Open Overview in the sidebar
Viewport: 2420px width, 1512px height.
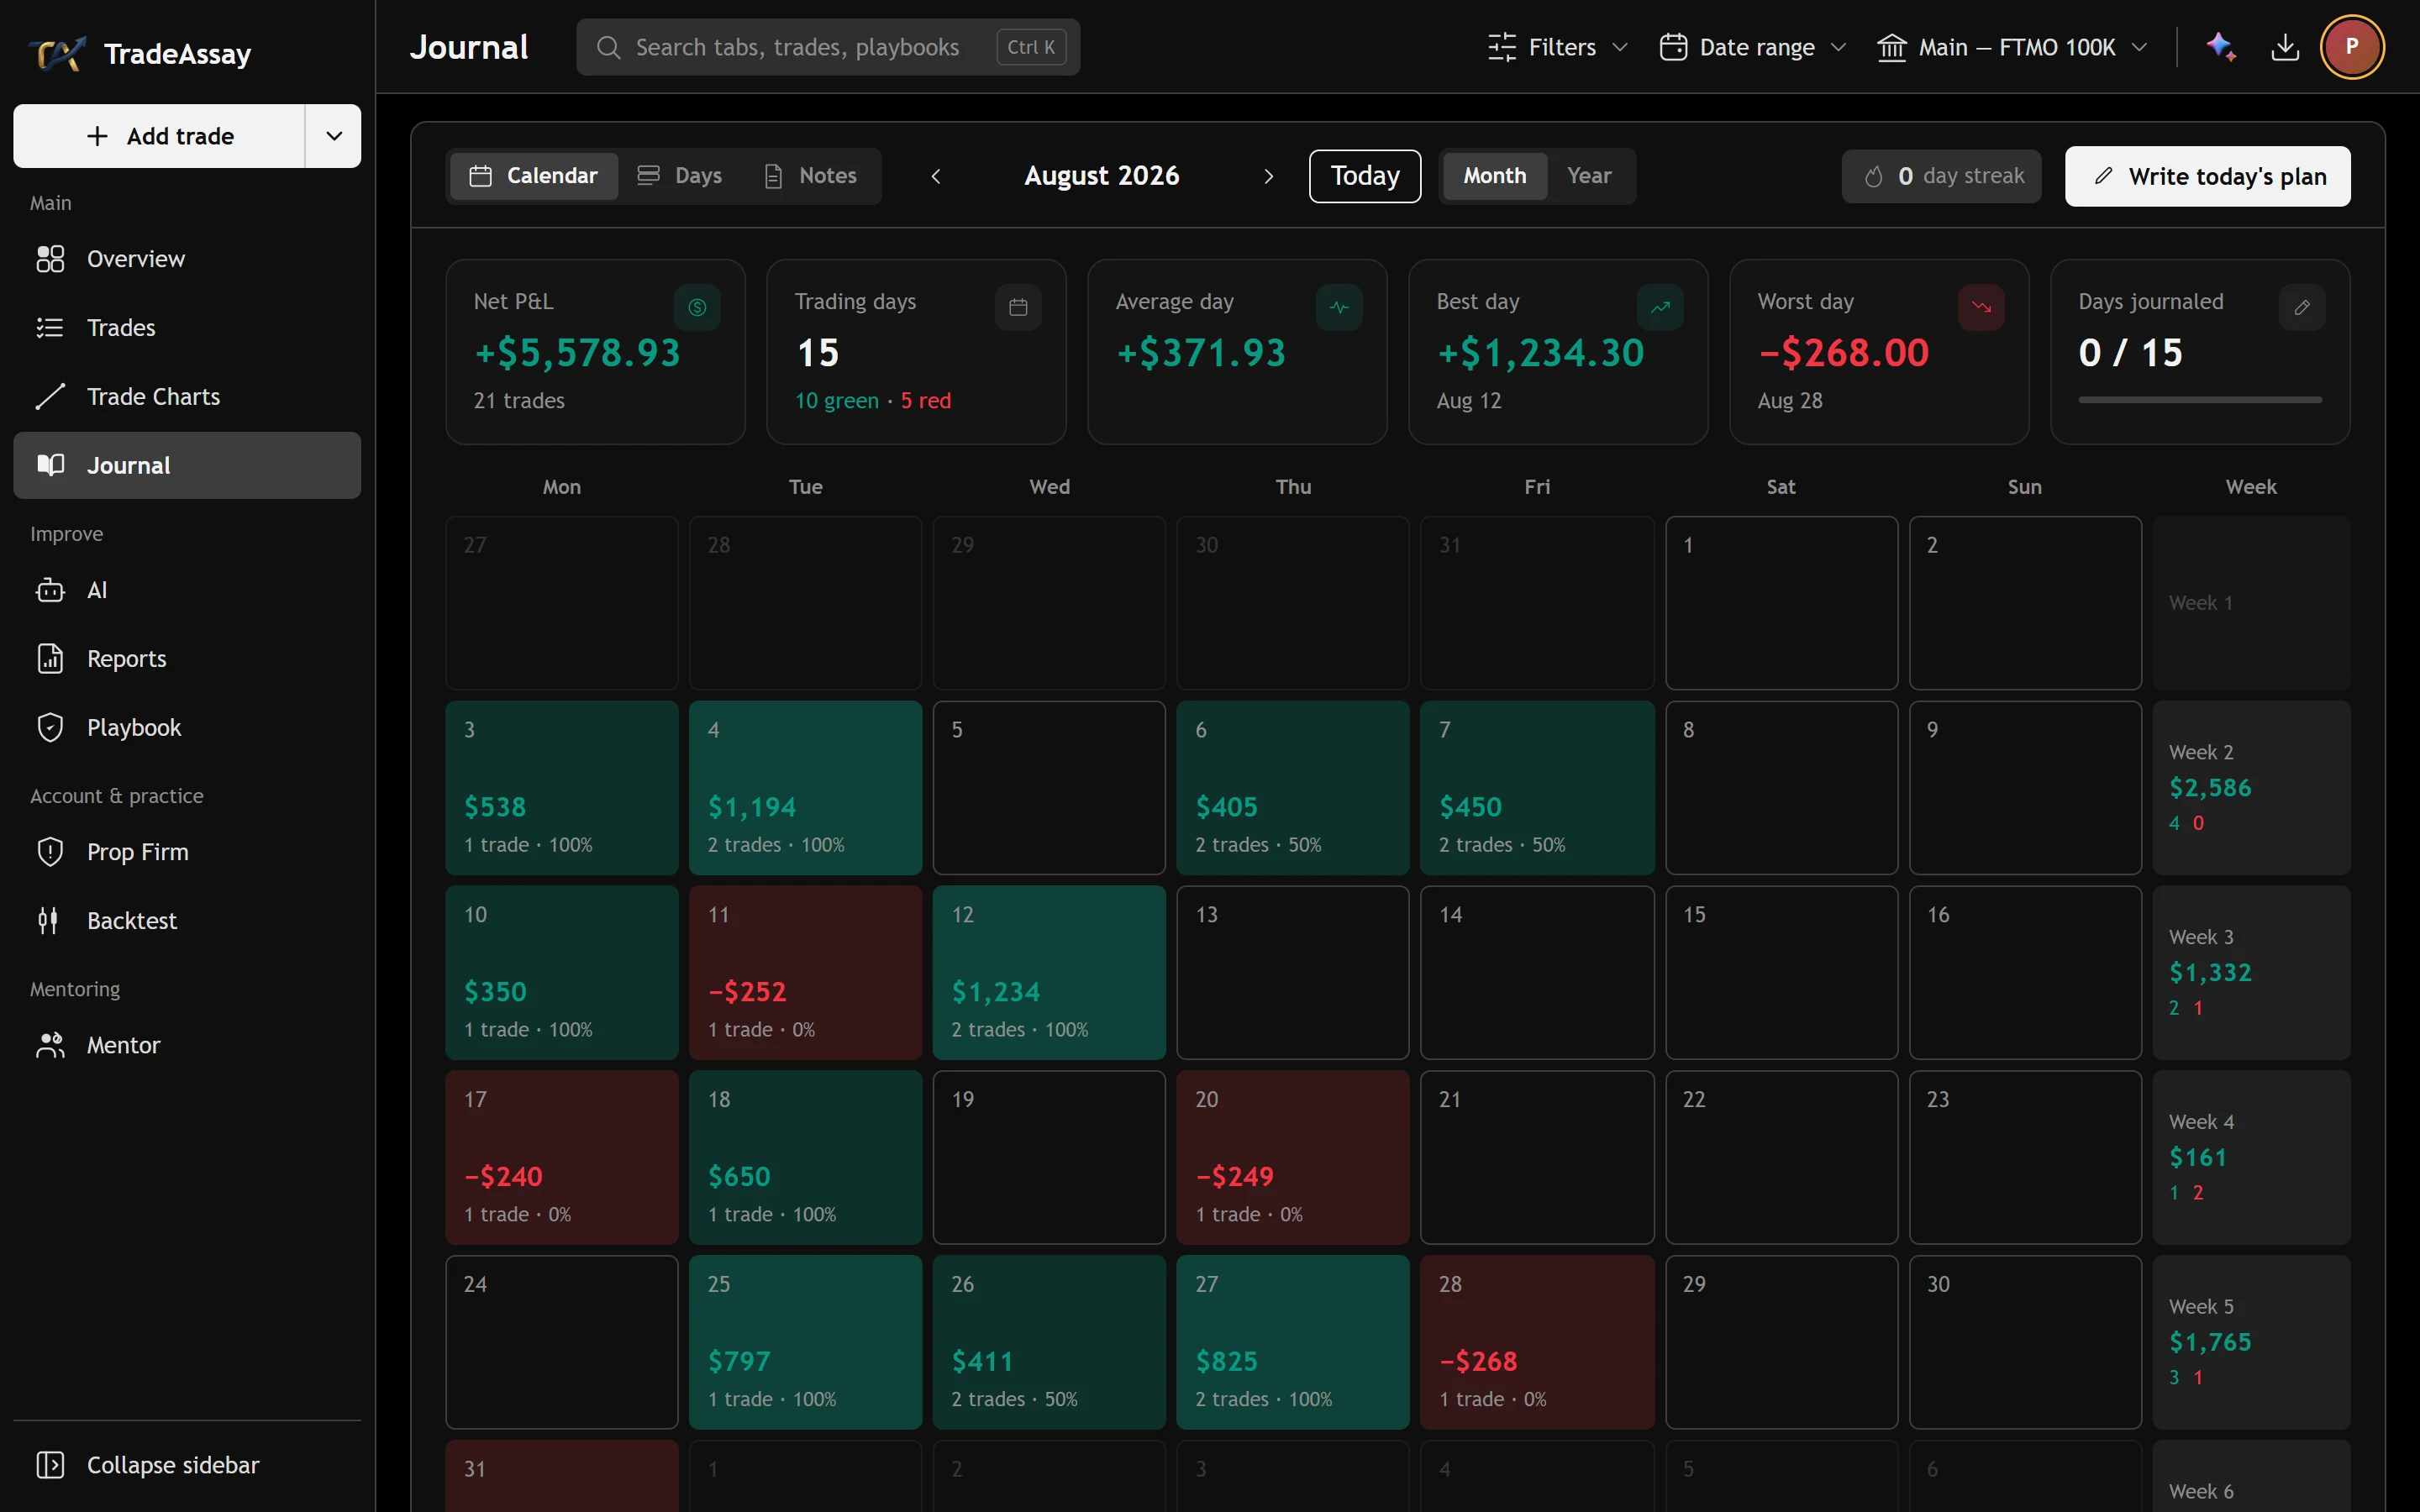pos(187,259)
